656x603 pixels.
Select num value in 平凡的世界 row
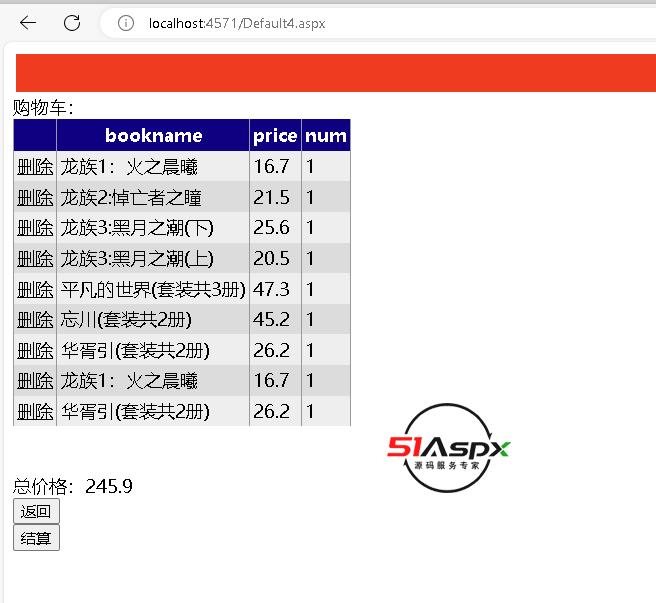(x=310, y=290)
